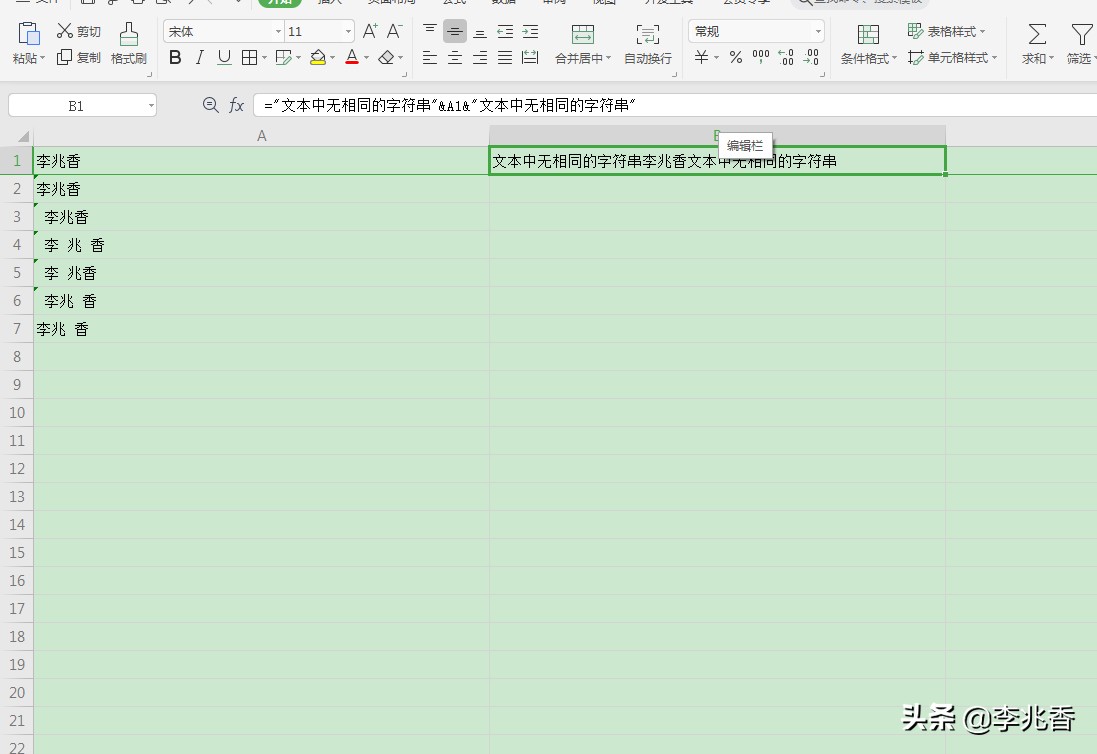Click the Sum (求和) sigma icon
The width and height of the screenshot is (1097, 754).
coord(1038,34)
